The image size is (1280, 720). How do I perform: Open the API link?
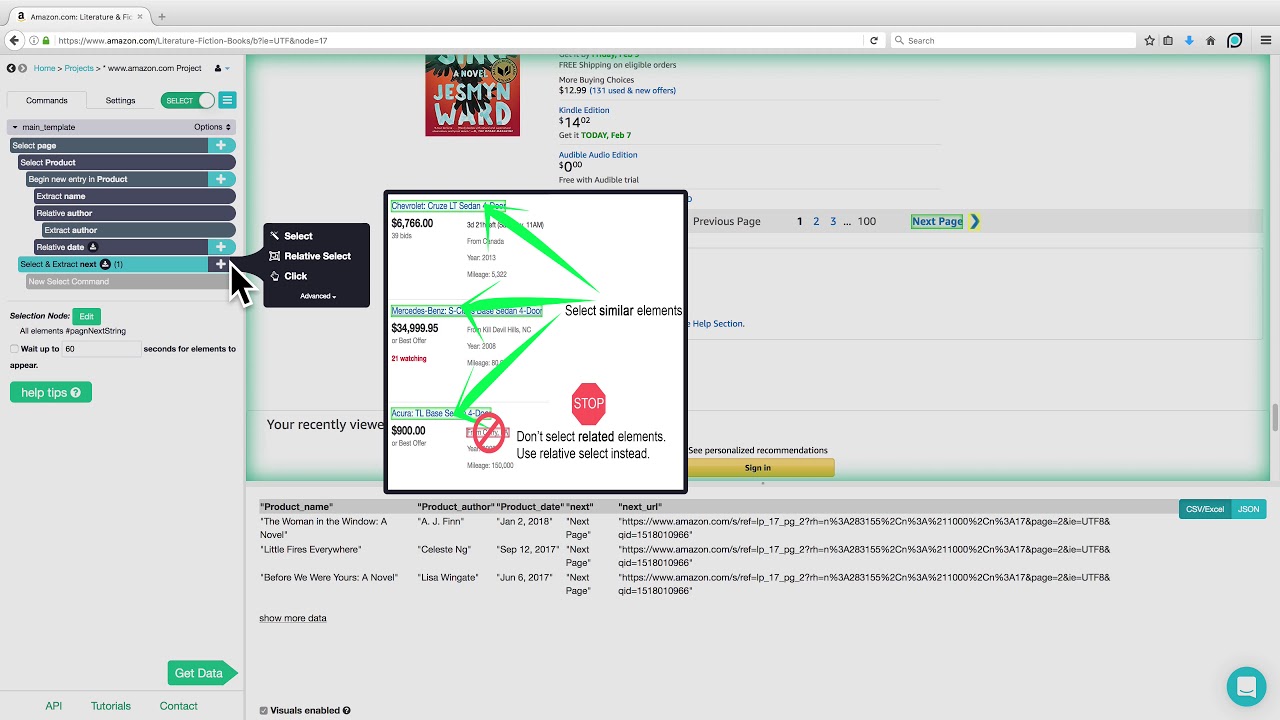click(x=54, y=706)
